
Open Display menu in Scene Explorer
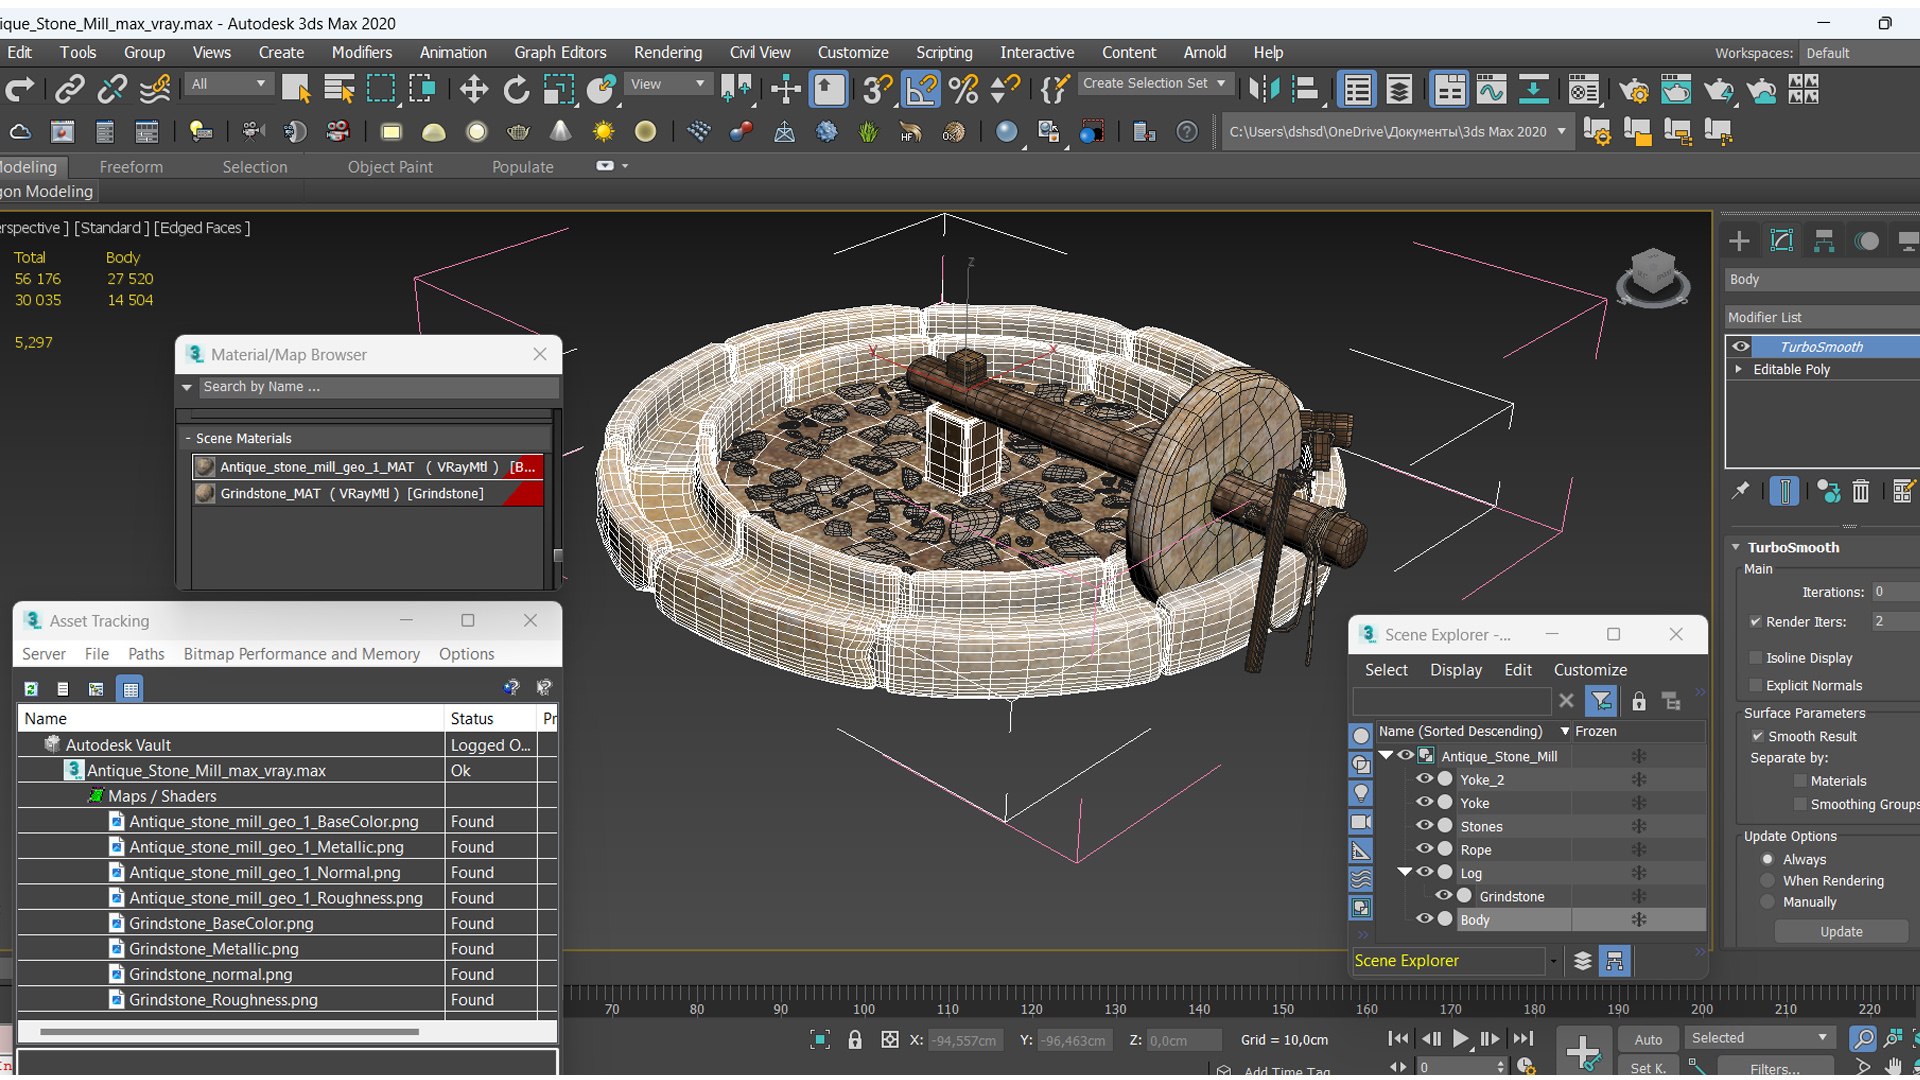tap(1456, 670)
